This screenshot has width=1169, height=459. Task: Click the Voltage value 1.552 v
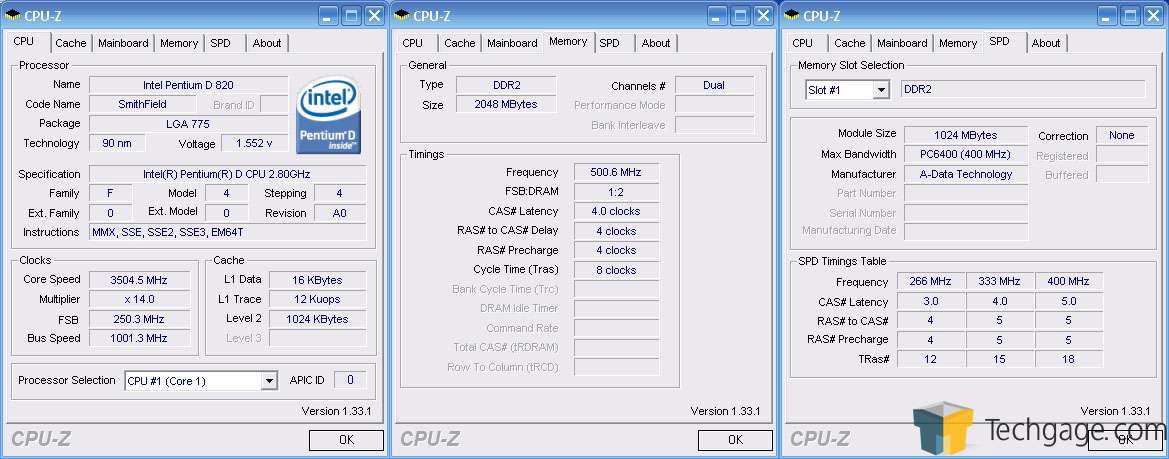[254, 143]
